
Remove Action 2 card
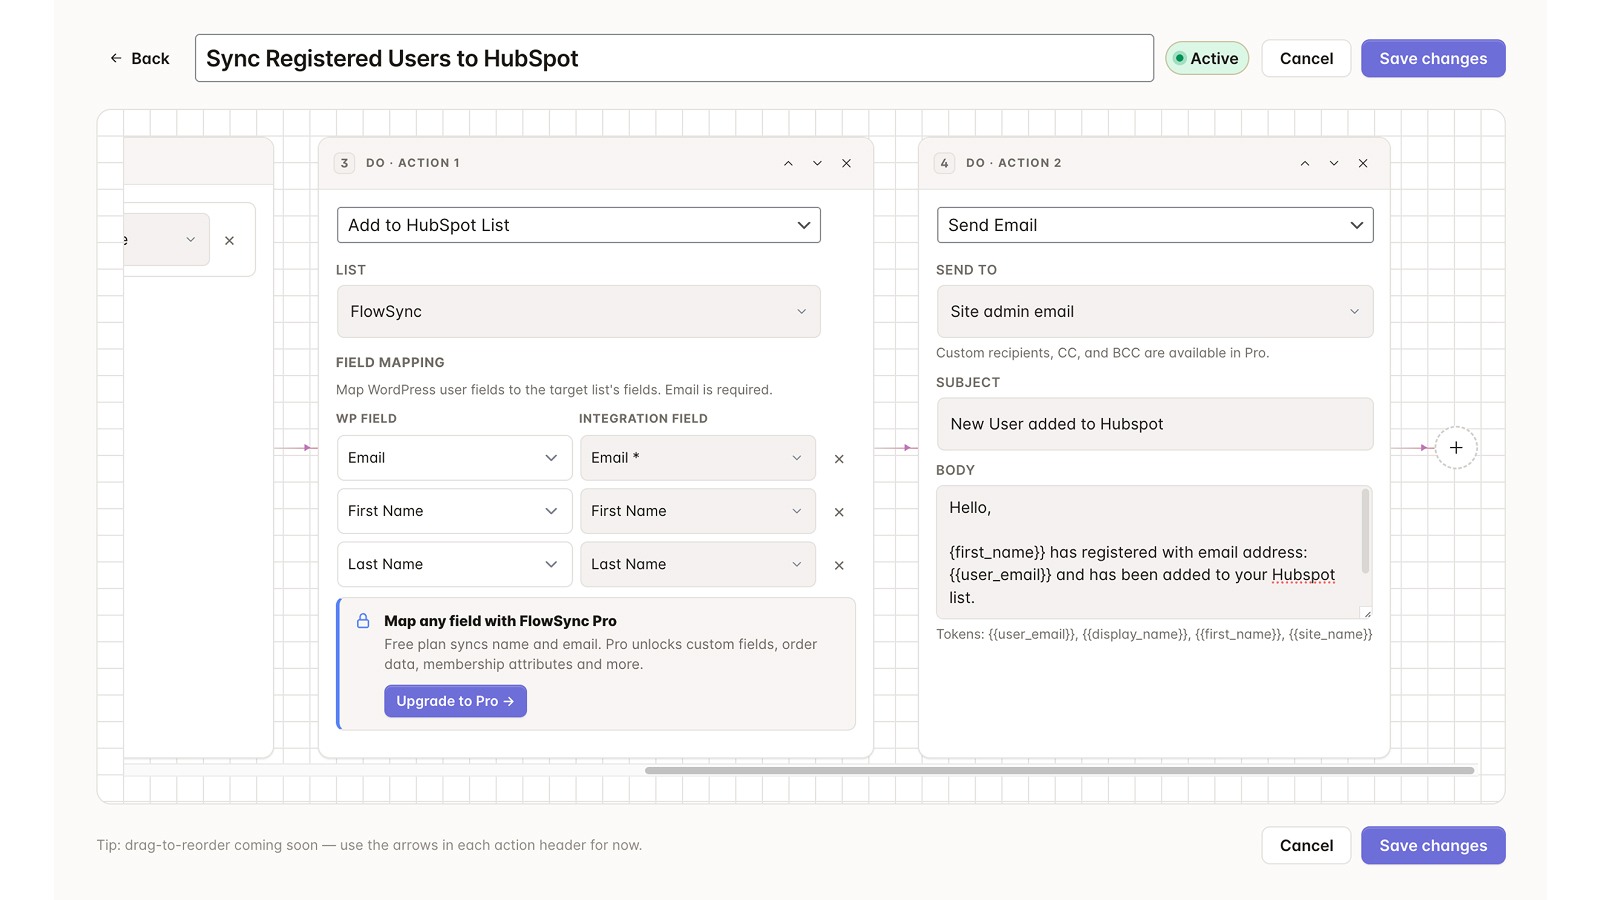coord(1363,163)
